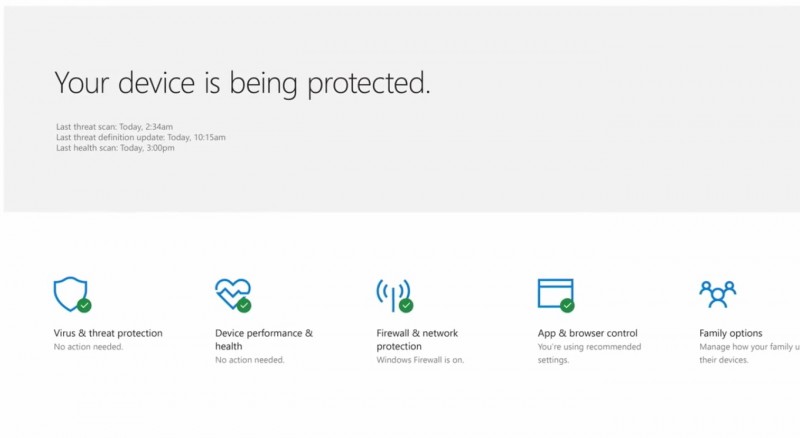Click 'No action needed' under Device health

pyautogui.click(x=250, y=360)
